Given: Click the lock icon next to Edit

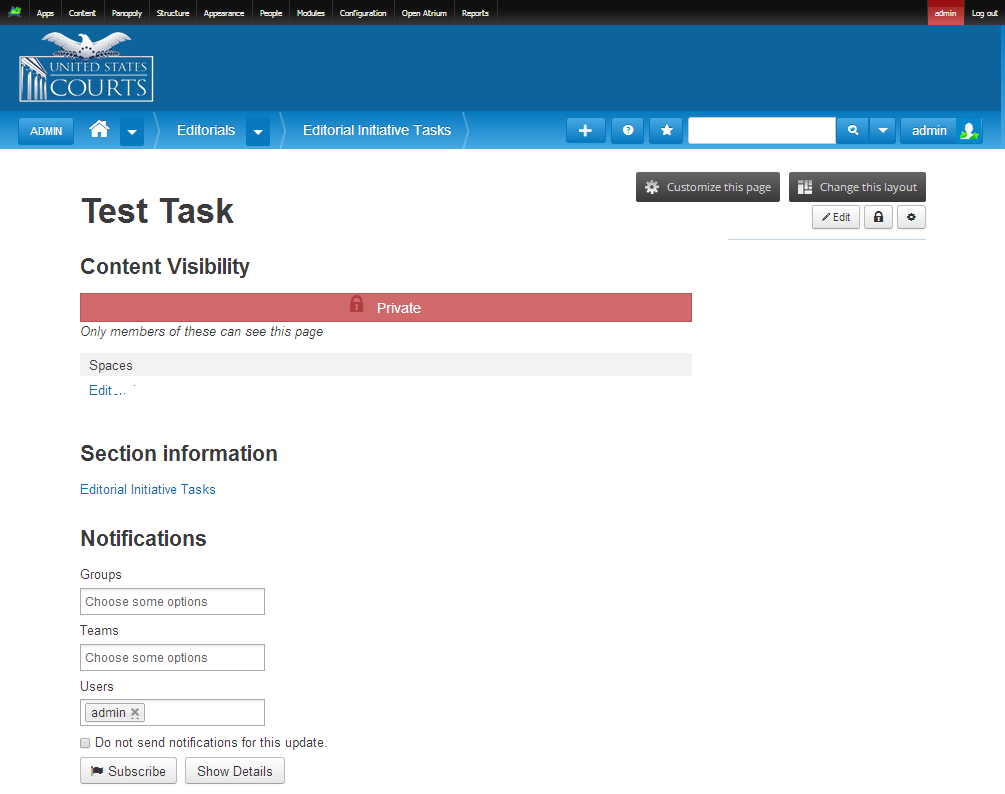Looking at the screenshot, I should [x=877, y=217].
